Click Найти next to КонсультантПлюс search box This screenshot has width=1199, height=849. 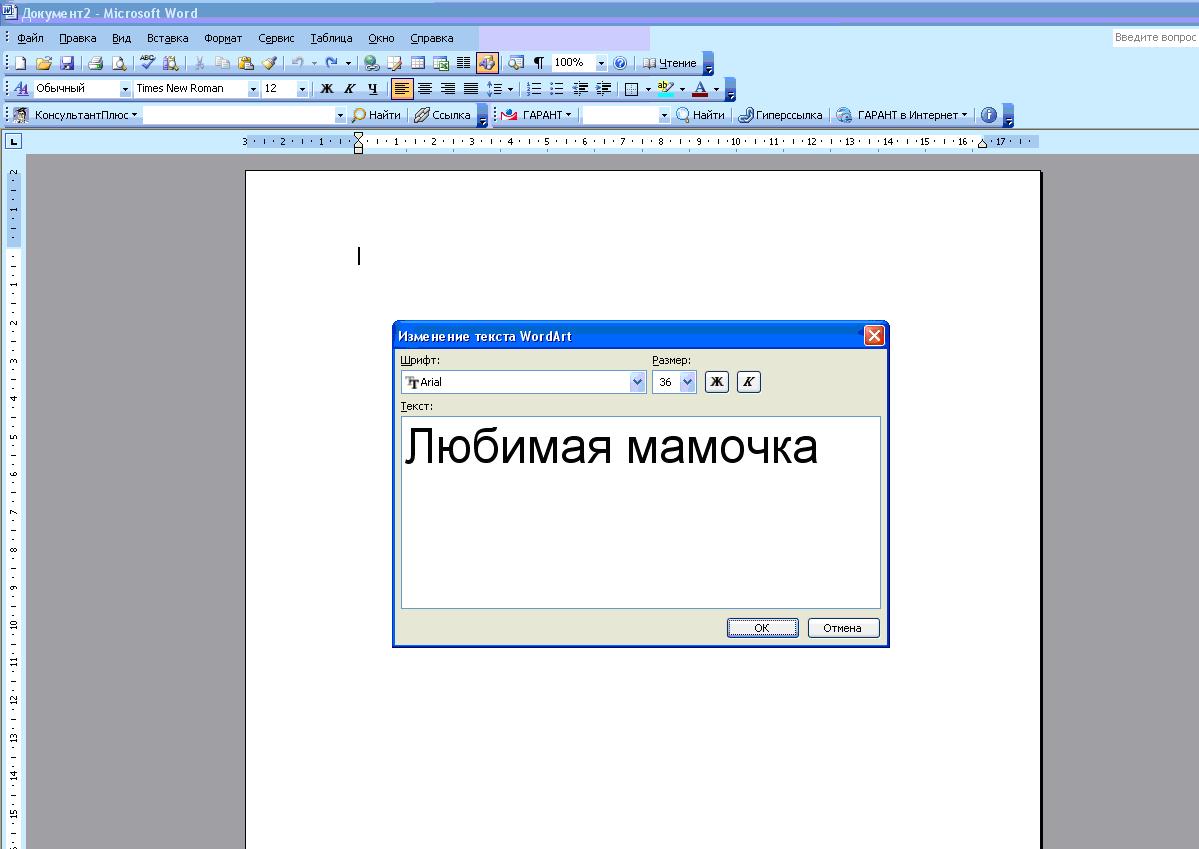click(376, 115)
